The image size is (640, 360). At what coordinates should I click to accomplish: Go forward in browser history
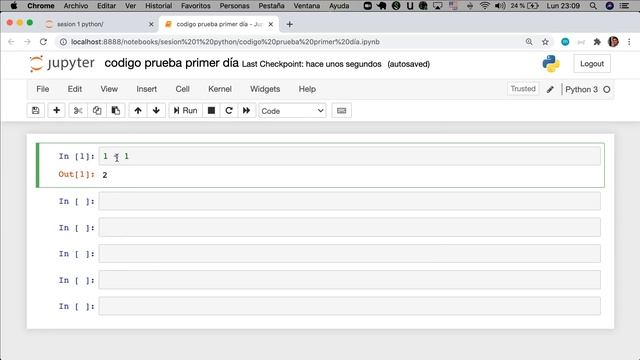tap(27, 42)
